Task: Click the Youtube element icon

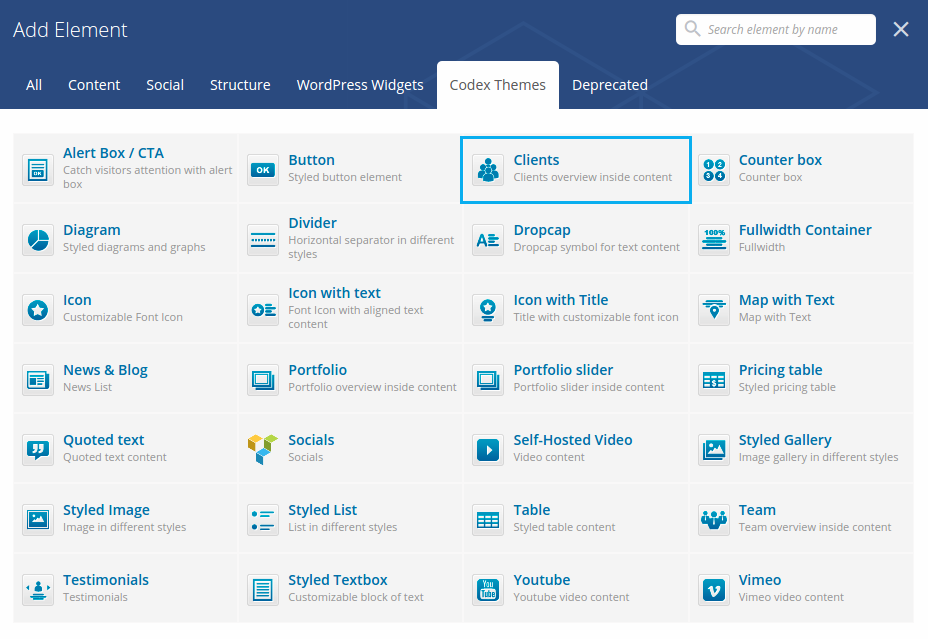Action: point(488,590)
